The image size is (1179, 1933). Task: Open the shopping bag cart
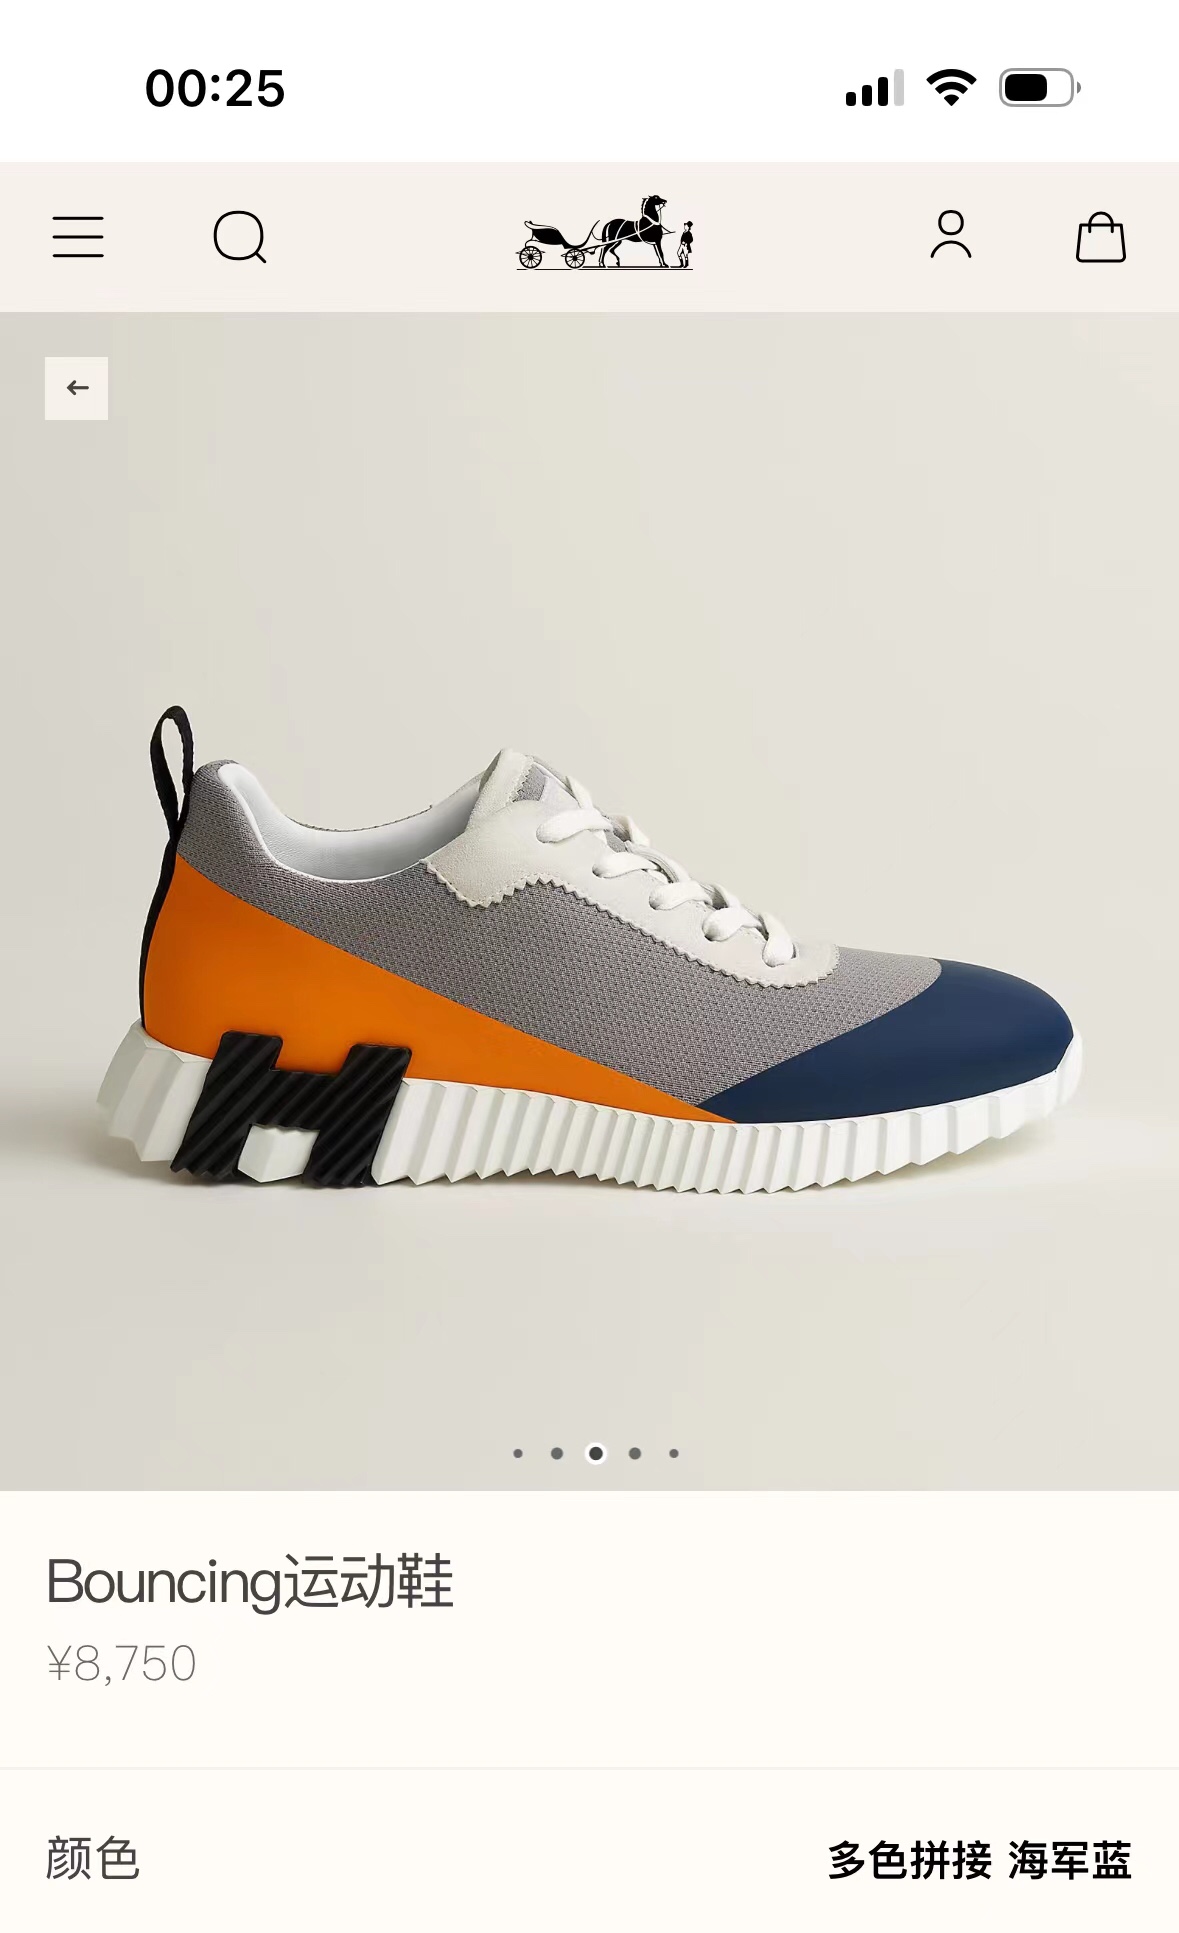point(1100,237)
